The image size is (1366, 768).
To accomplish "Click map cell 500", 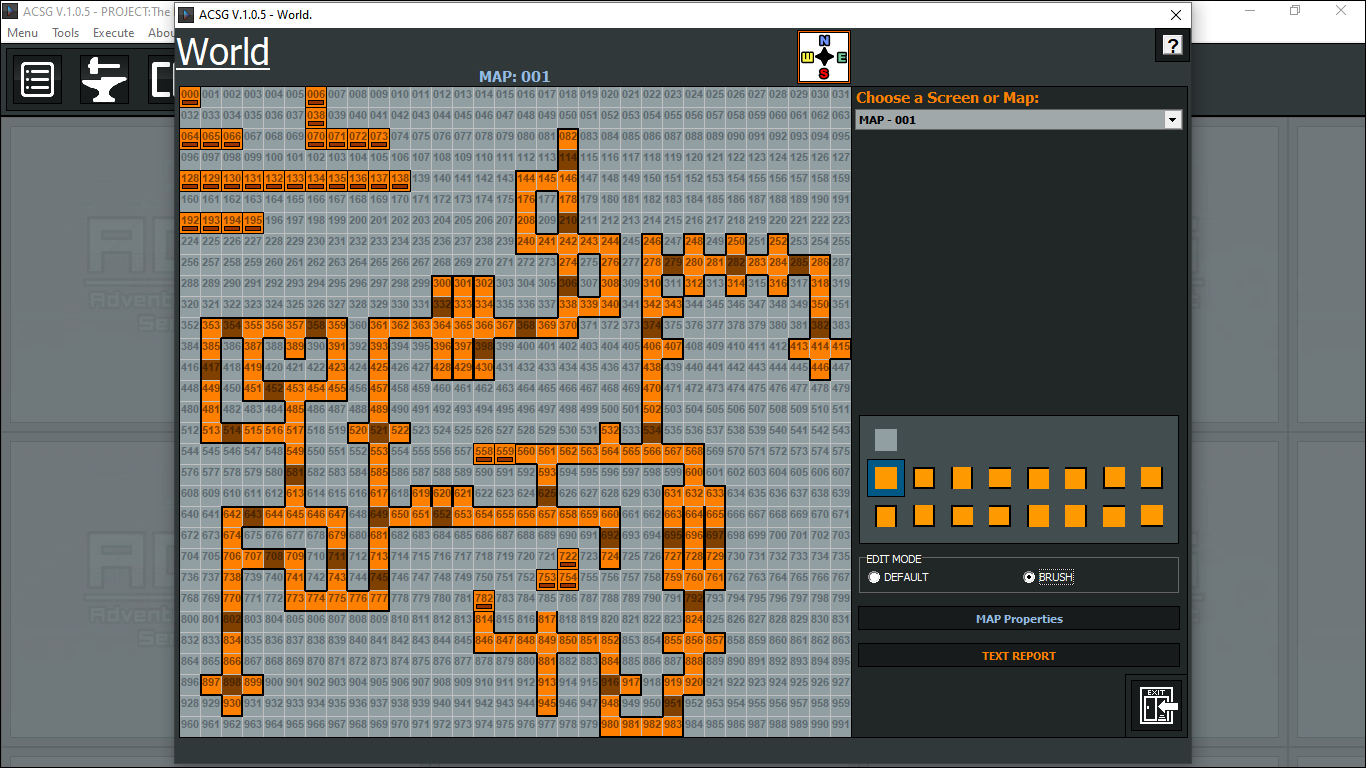I will point(610,412).
